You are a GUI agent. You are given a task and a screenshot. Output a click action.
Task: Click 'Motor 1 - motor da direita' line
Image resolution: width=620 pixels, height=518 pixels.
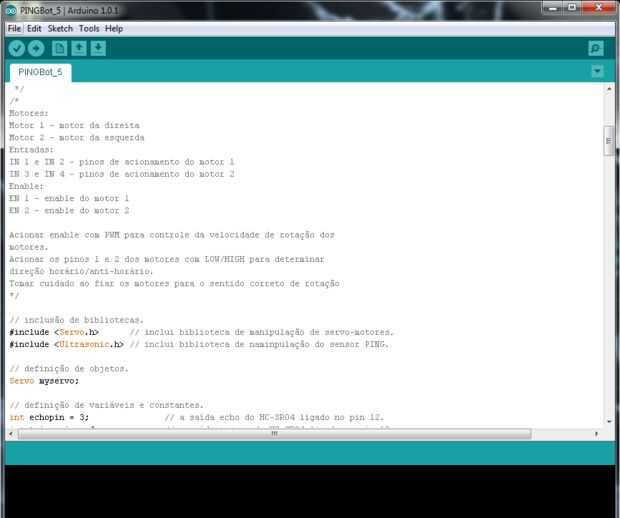click(x=74, y=125)
